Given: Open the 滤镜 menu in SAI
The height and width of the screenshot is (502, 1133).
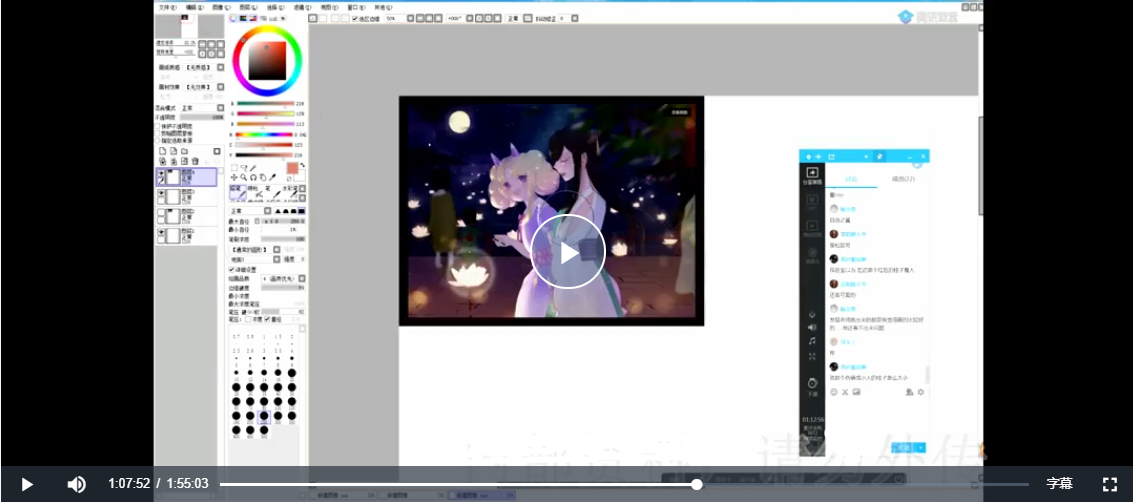Looking at the screenshot, I should [x=303, y=7].
